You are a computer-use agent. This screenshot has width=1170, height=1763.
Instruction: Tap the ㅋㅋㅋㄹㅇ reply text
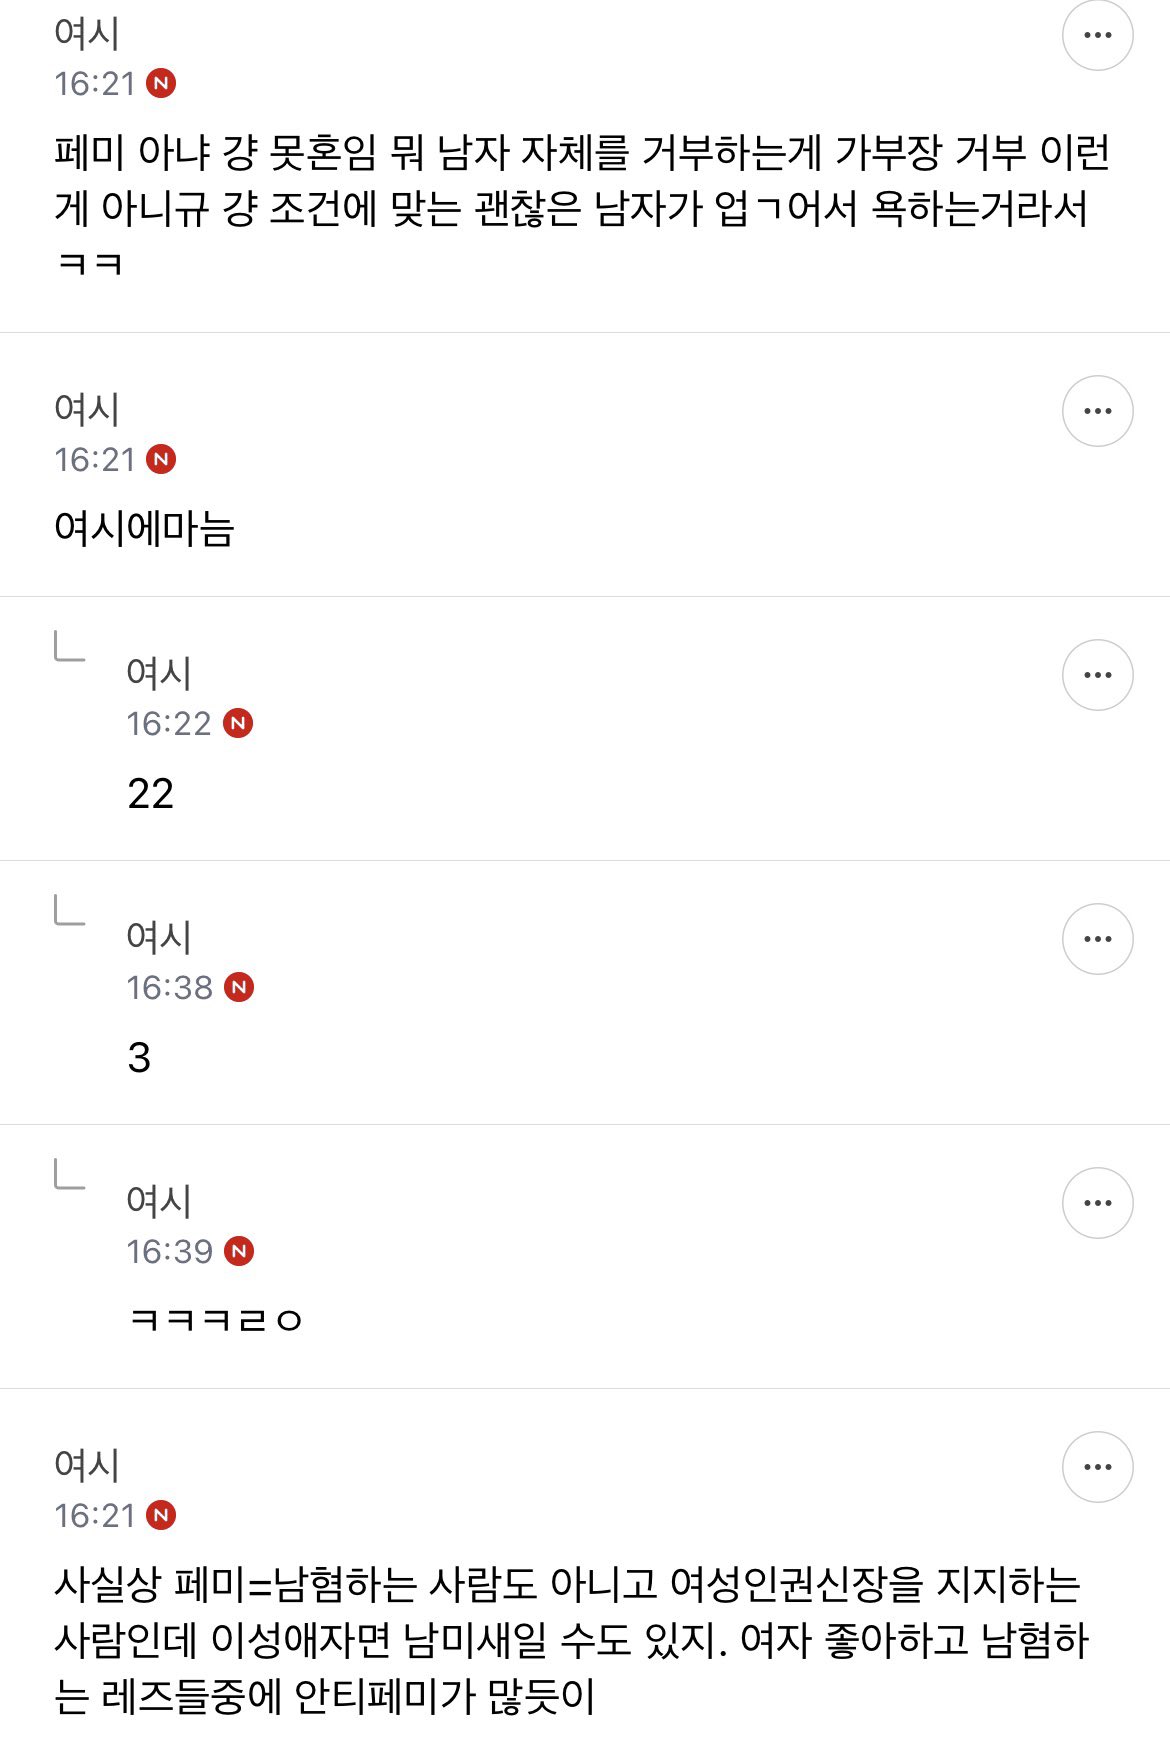(x=216, y=1320)
